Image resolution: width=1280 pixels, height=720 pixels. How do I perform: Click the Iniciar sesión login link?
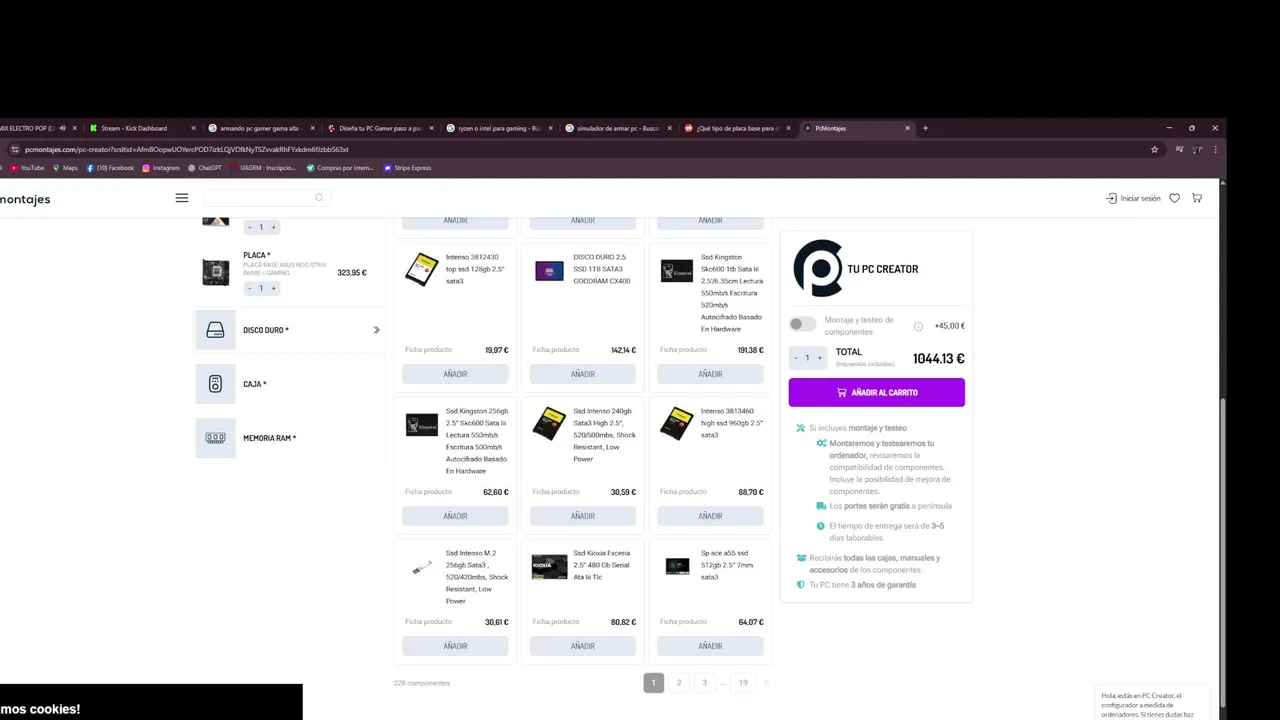coord(1133,198)
